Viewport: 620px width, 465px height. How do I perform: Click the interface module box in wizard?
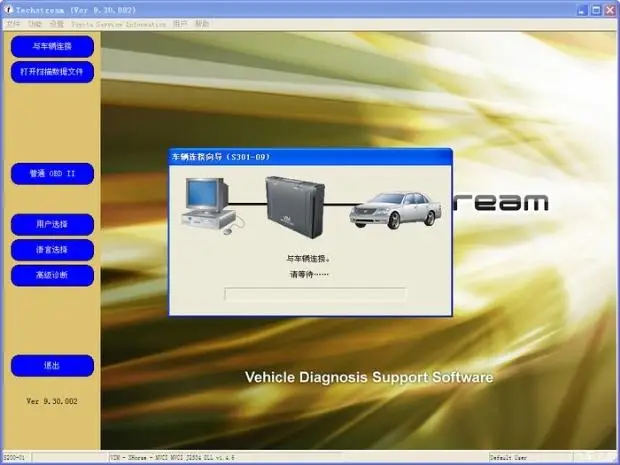coord(295,207)
